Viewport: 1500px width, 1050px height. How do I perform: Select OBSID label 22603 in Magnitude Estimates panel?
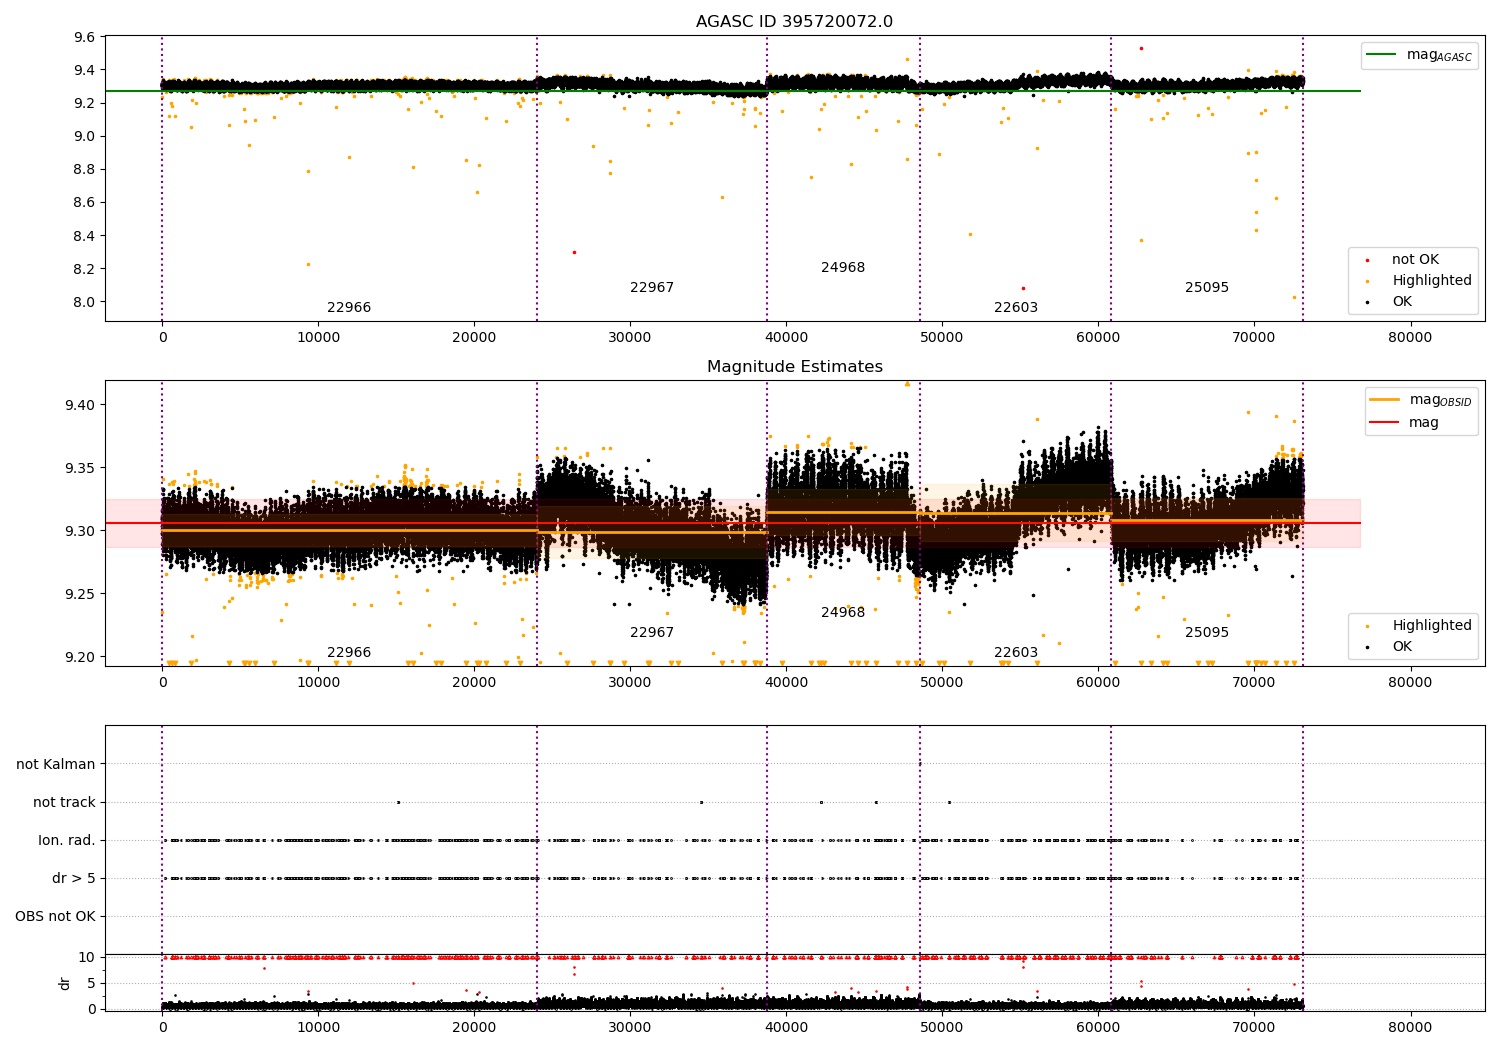(x=1016, y=653)
